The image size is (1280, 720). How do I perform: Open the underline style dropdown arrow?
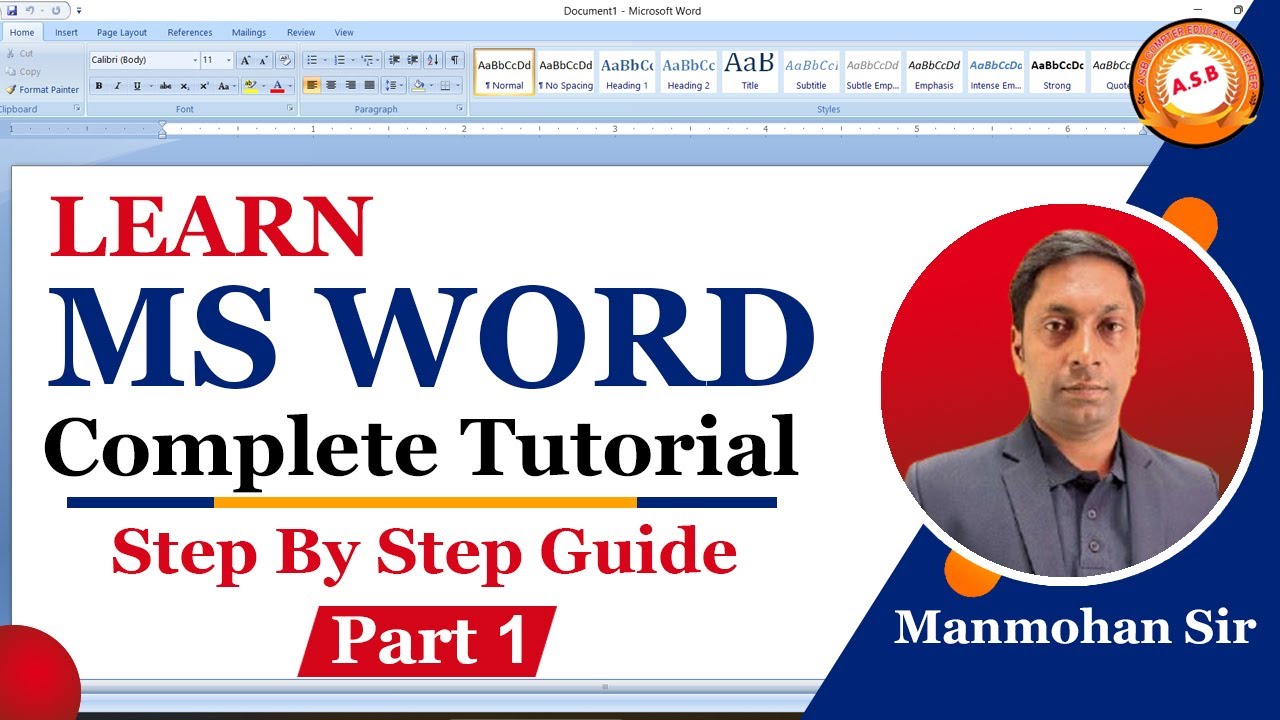pos(149,86)
